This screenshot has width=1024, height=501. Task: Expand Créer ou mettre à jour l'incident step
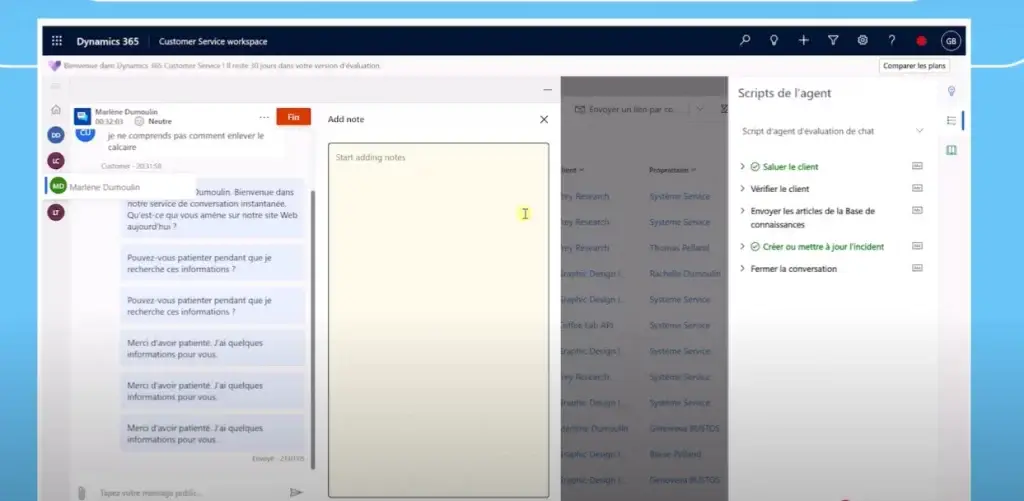pyautogui.click(x=743, y=247)
